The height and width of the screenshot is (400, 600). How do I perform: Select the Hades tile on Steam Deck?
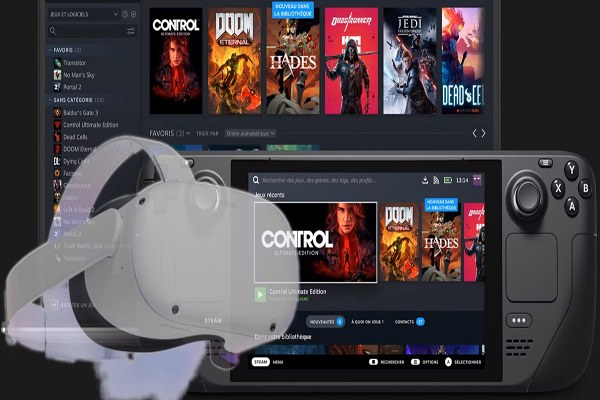[441, 242]
